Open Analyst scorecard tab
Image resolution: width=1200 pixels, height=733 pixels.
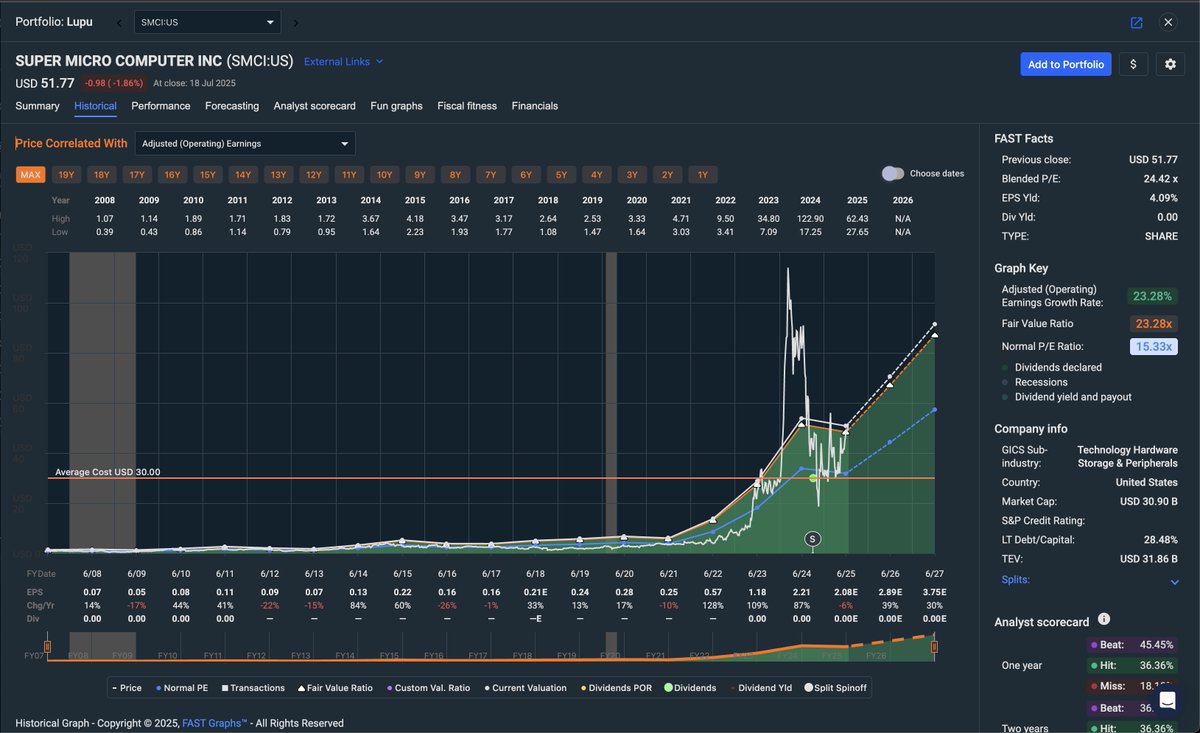click(314, 106)
